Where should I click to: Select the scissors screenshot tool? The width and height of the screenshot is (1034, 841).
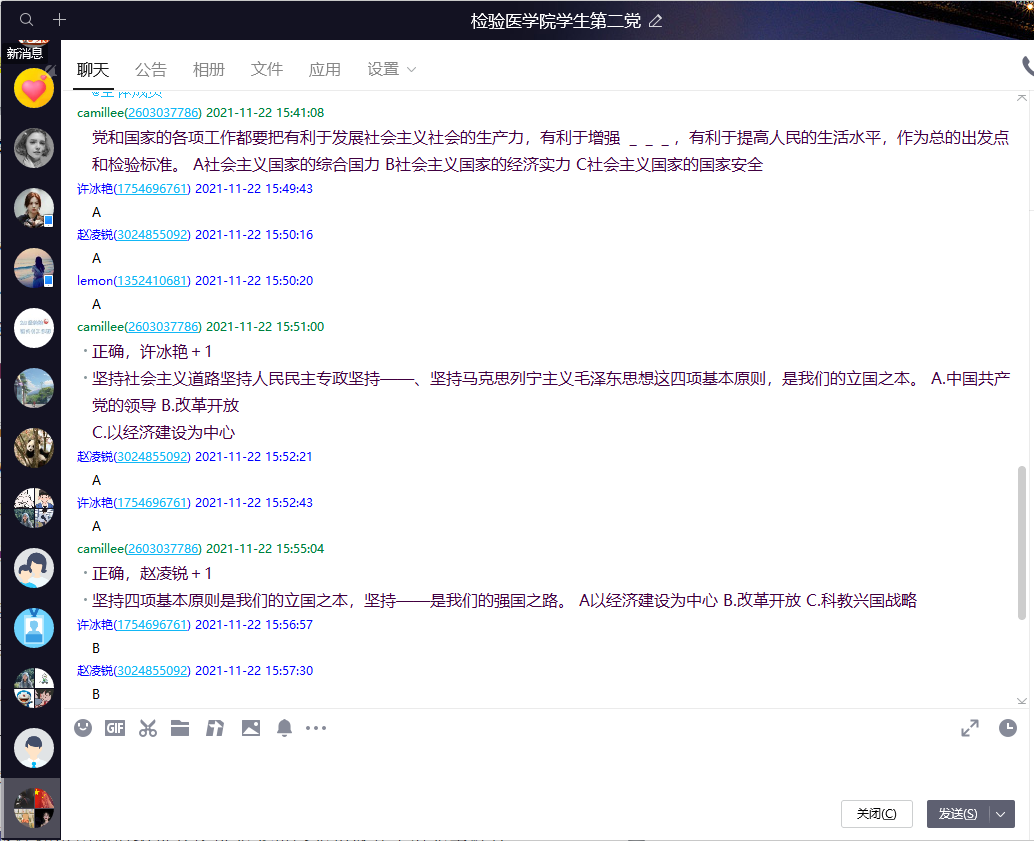[148, 728]
